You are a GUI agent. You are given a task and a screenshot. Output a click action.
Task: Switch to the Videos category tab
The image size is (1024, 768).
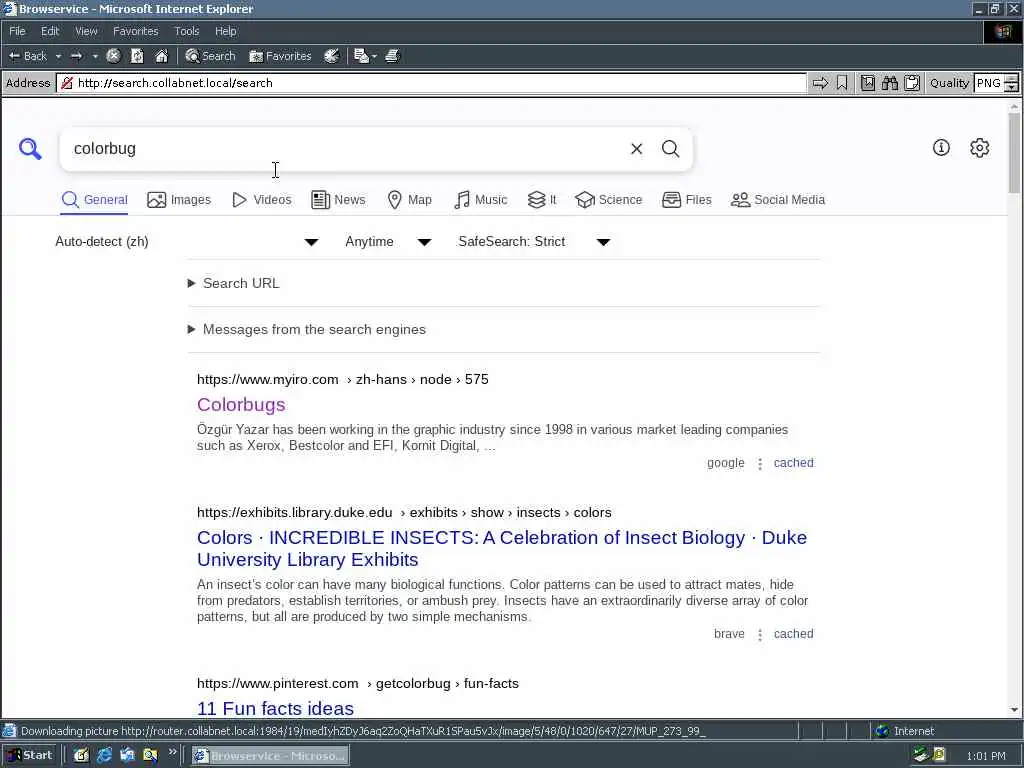pos(262,200)
